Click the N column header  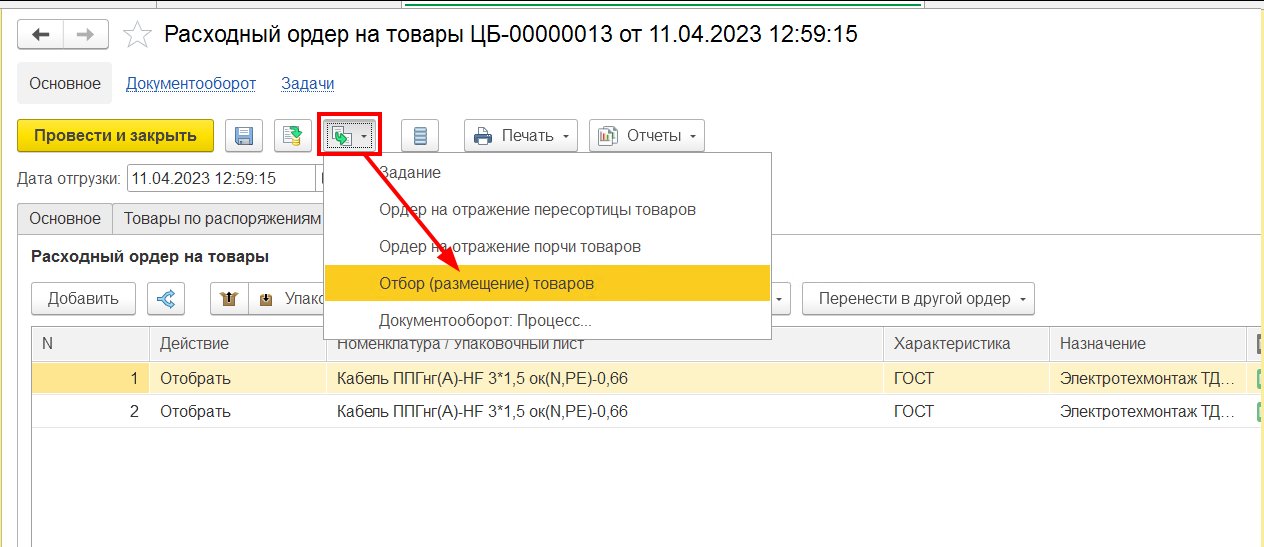click(x=90, y=344)
